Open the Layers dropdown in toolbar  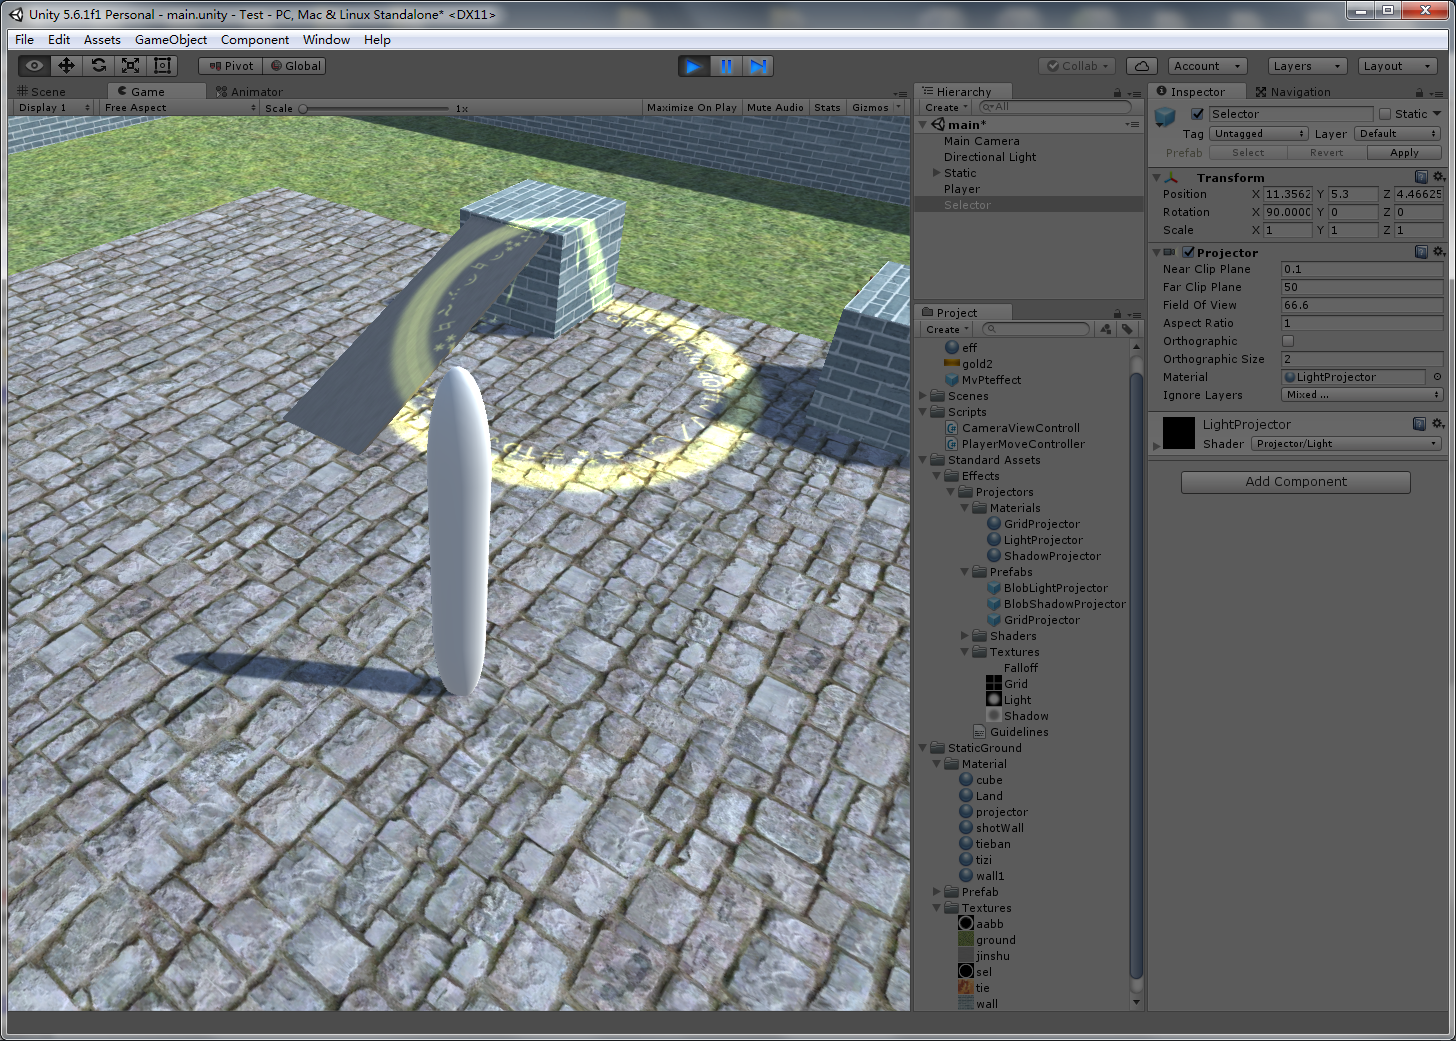pyautogui.click(x=1307, y=66)
